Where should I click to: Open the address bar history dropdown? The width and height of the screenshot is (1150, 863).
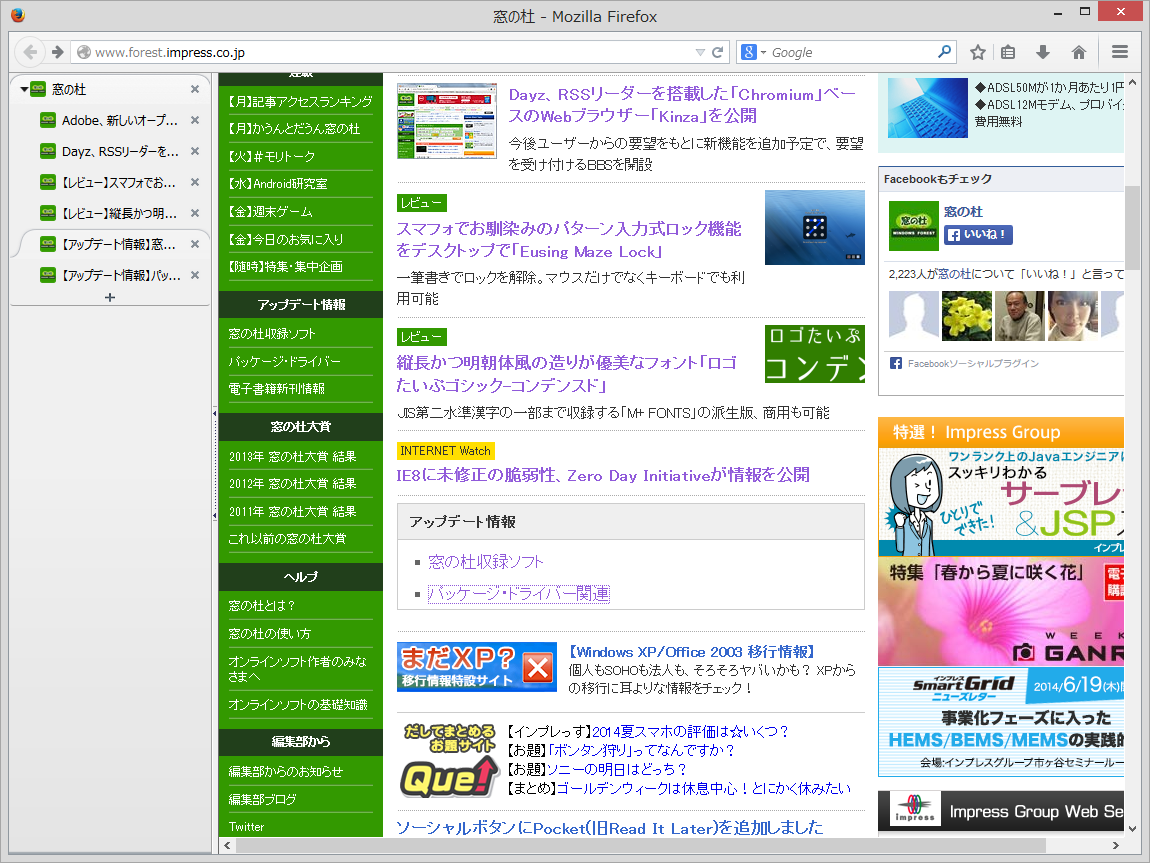[702, 51]
